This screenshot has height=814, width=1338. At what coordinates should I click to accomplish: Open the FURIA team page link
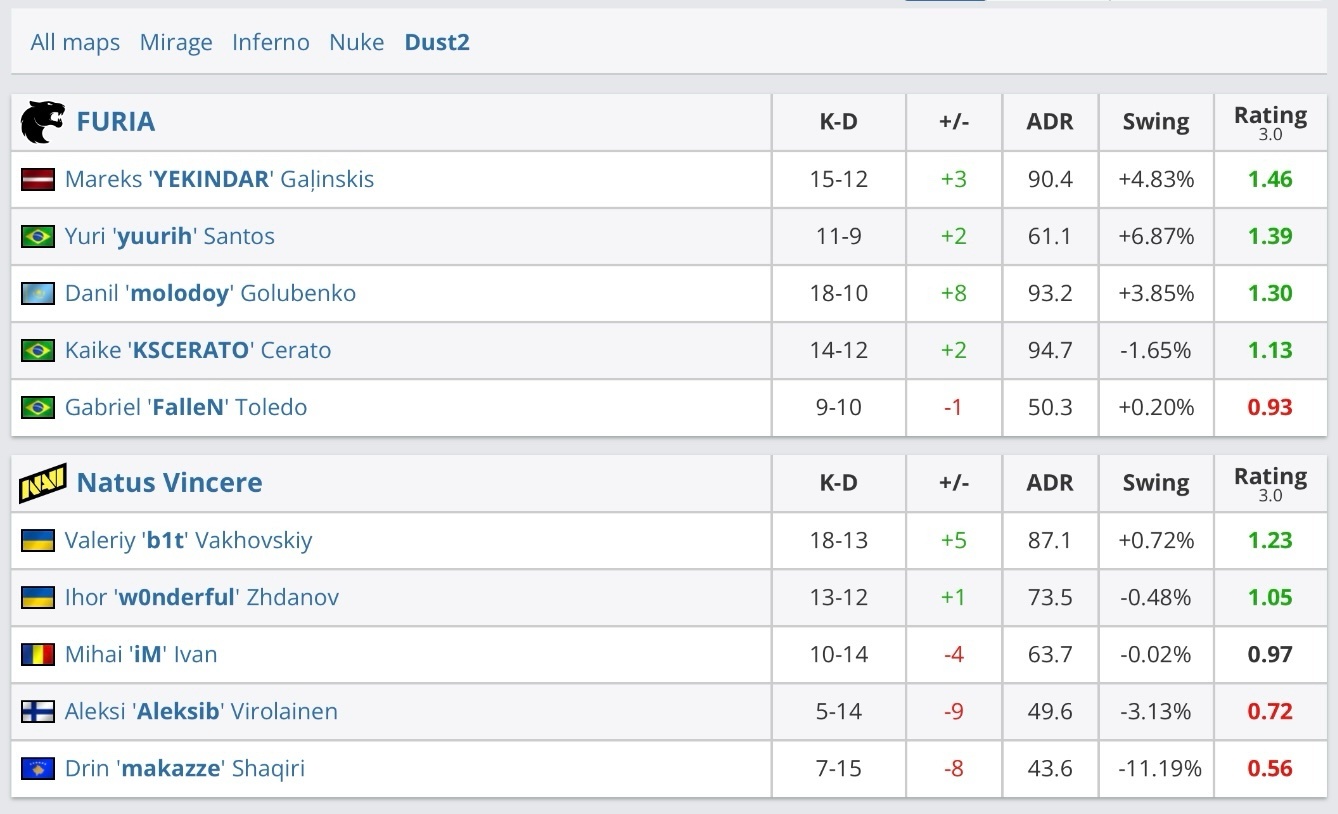116,122
